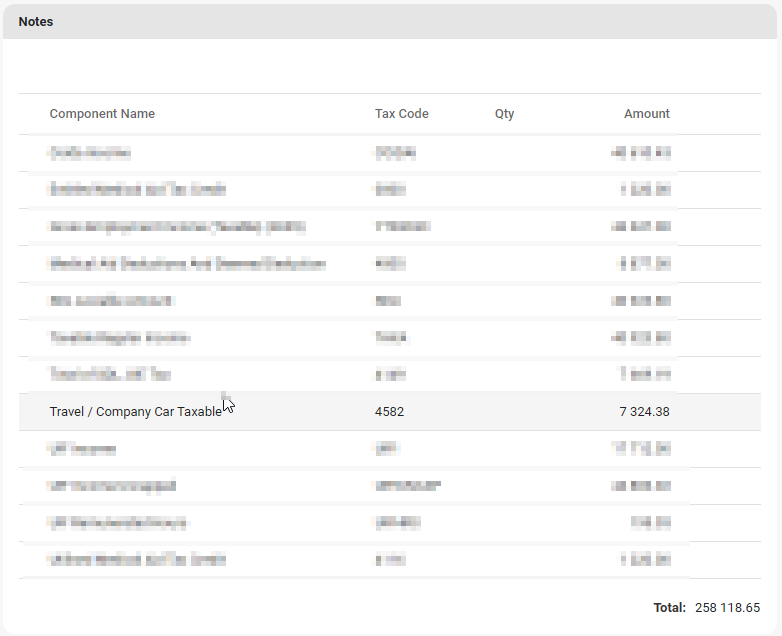782x636 pixels.
Task: Click the blurred amount in the last row
Action: click(x=649, y=560)
